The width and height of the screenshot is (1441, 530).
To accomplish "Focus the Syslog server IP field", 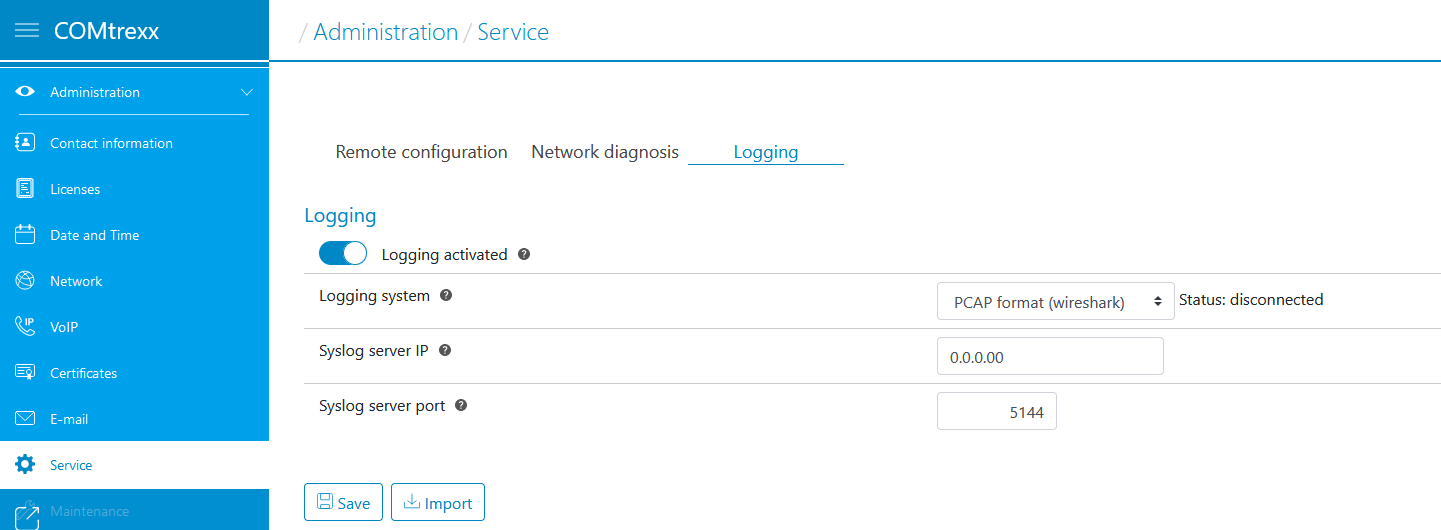I will pyautogui.click(x=1050, y=356).
